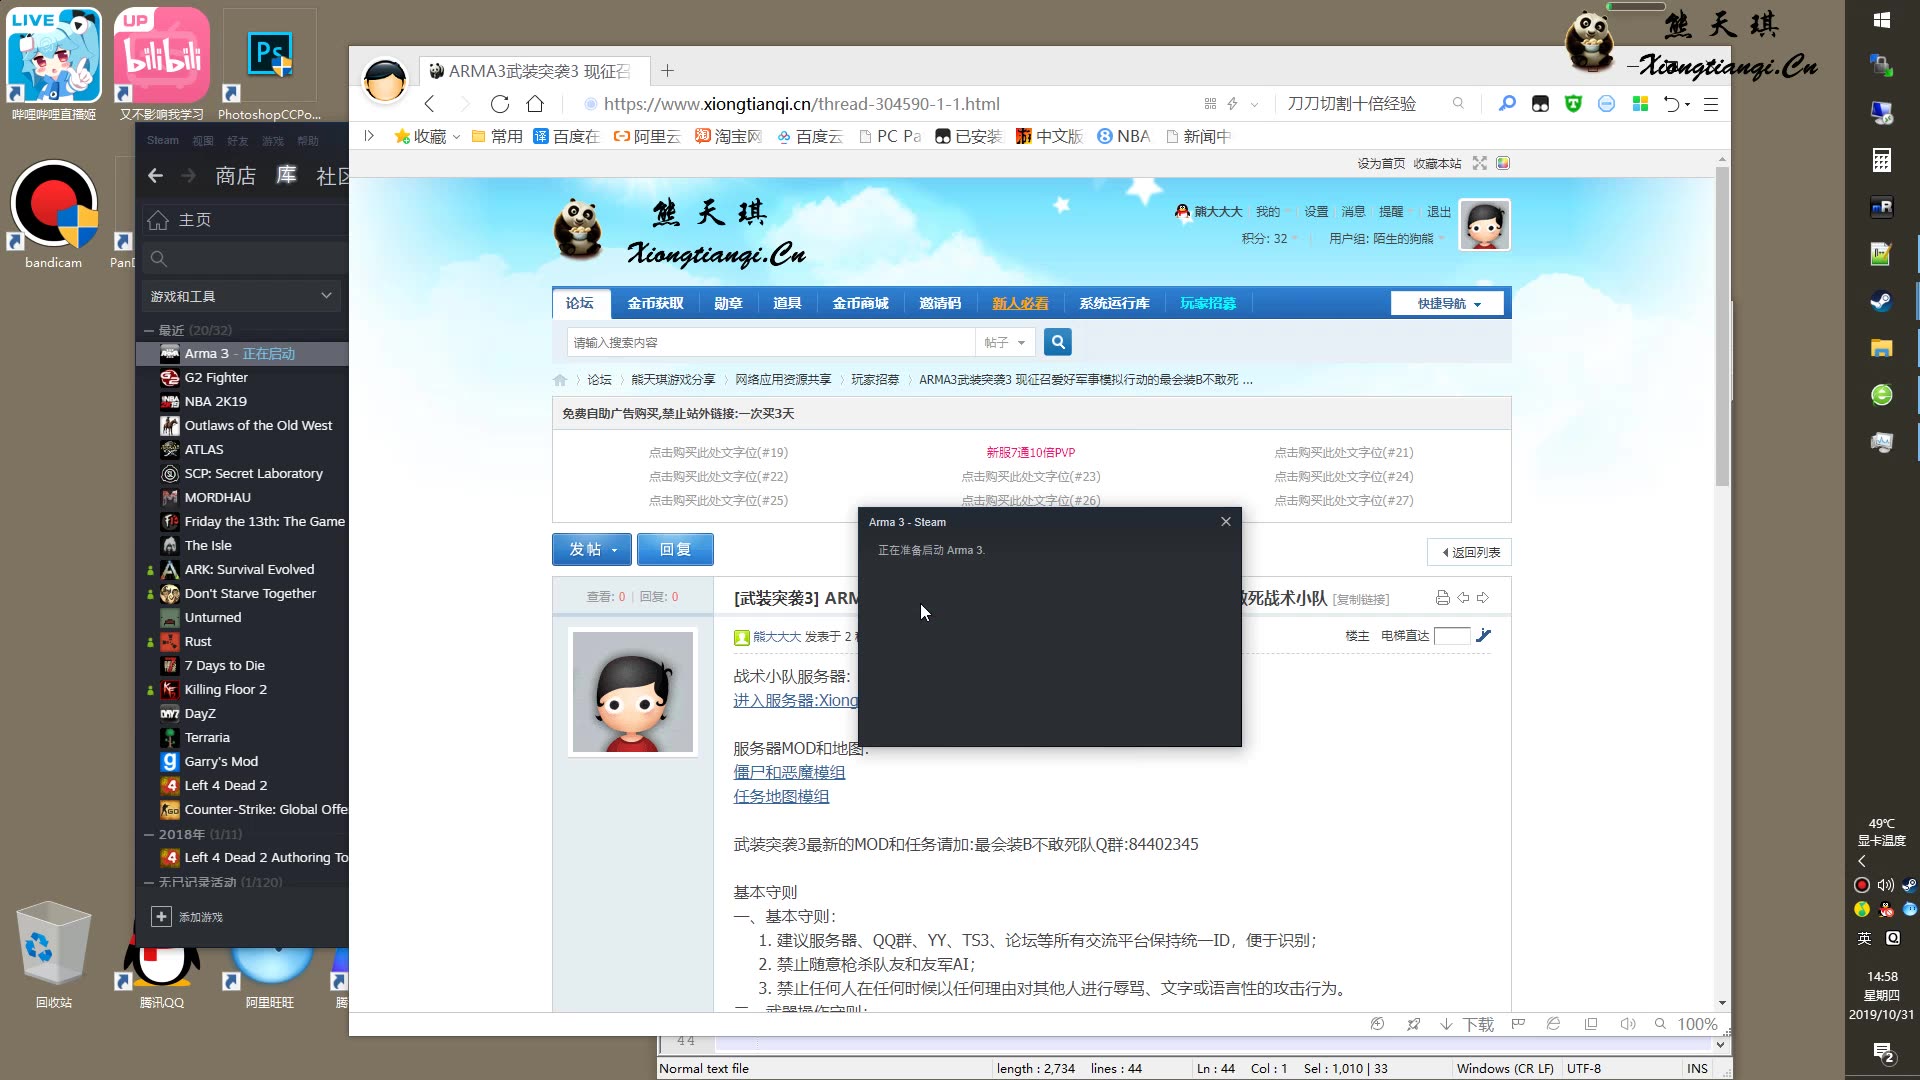Toggle page mute with the speaker icon

pos(1629,1024)
